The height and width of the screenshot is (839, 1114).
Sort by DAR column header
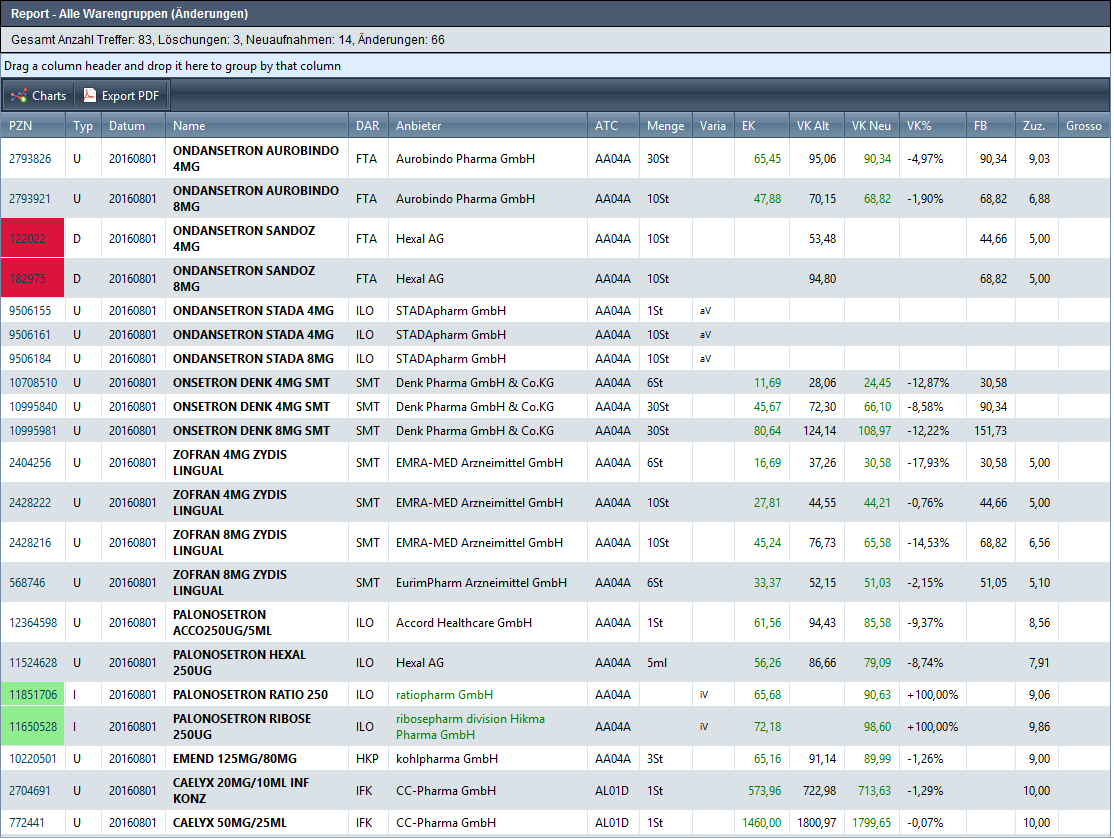[368, 126]
